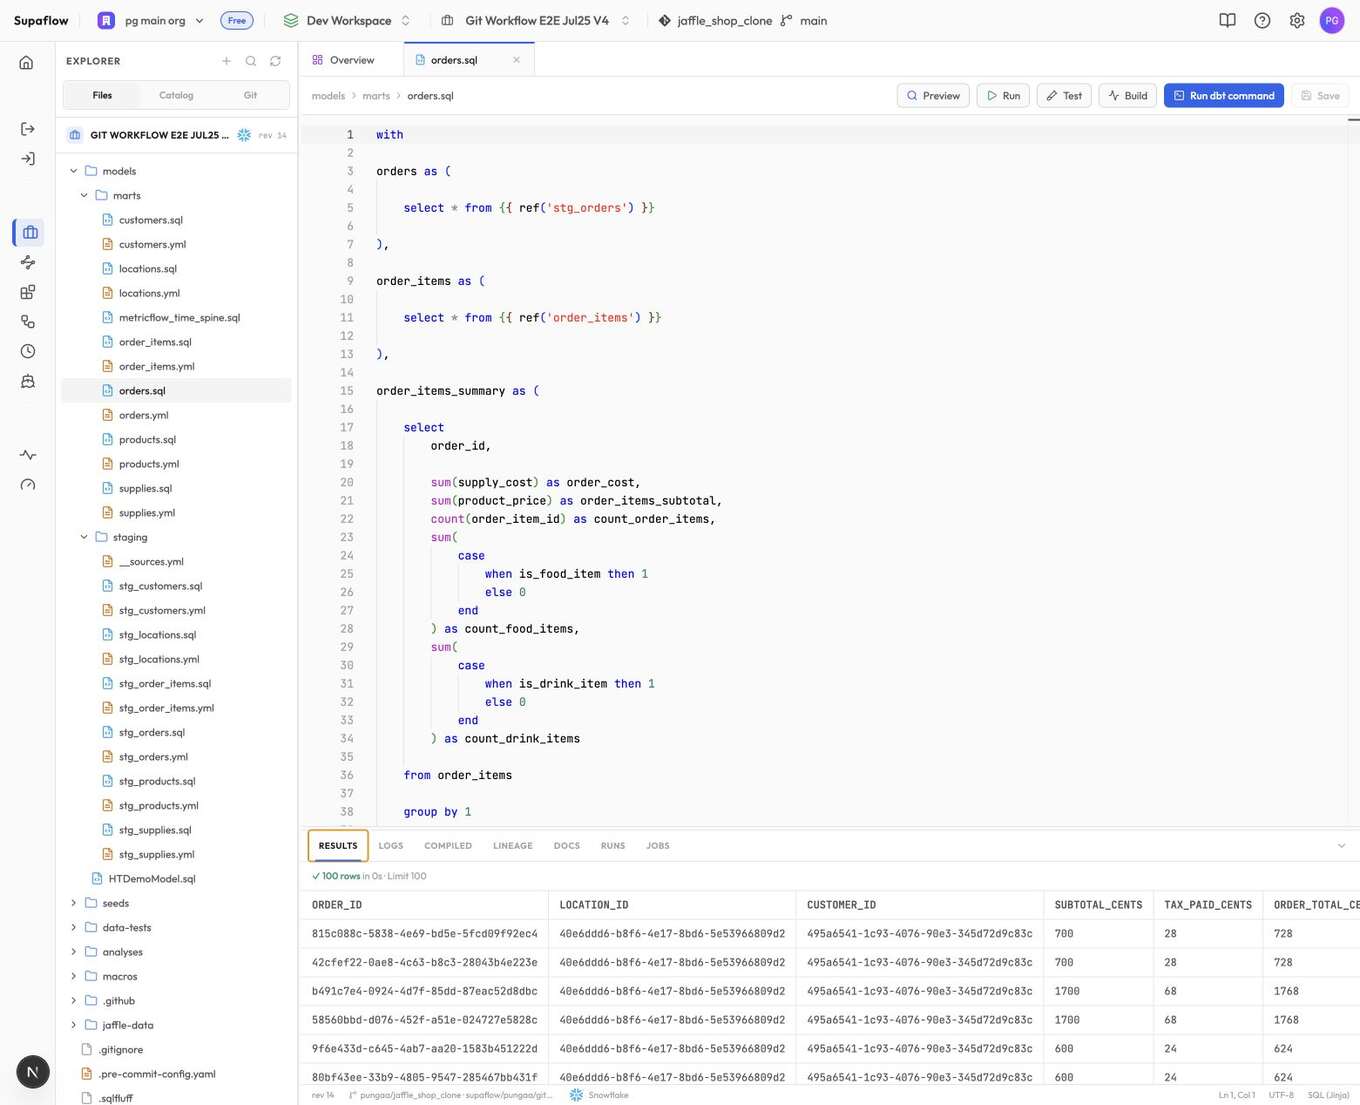Screen dimensions: 1360x1105
Task: Open the Home icon in left sidebar
Action: tap(27, 62)
